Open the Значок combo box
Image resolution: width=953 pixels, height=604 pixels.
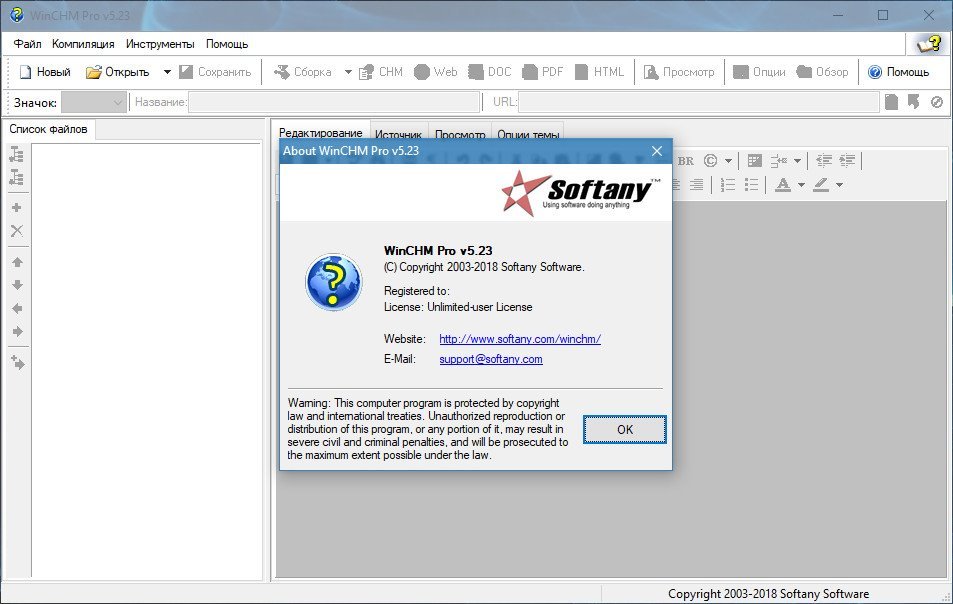tap(94, 103)
